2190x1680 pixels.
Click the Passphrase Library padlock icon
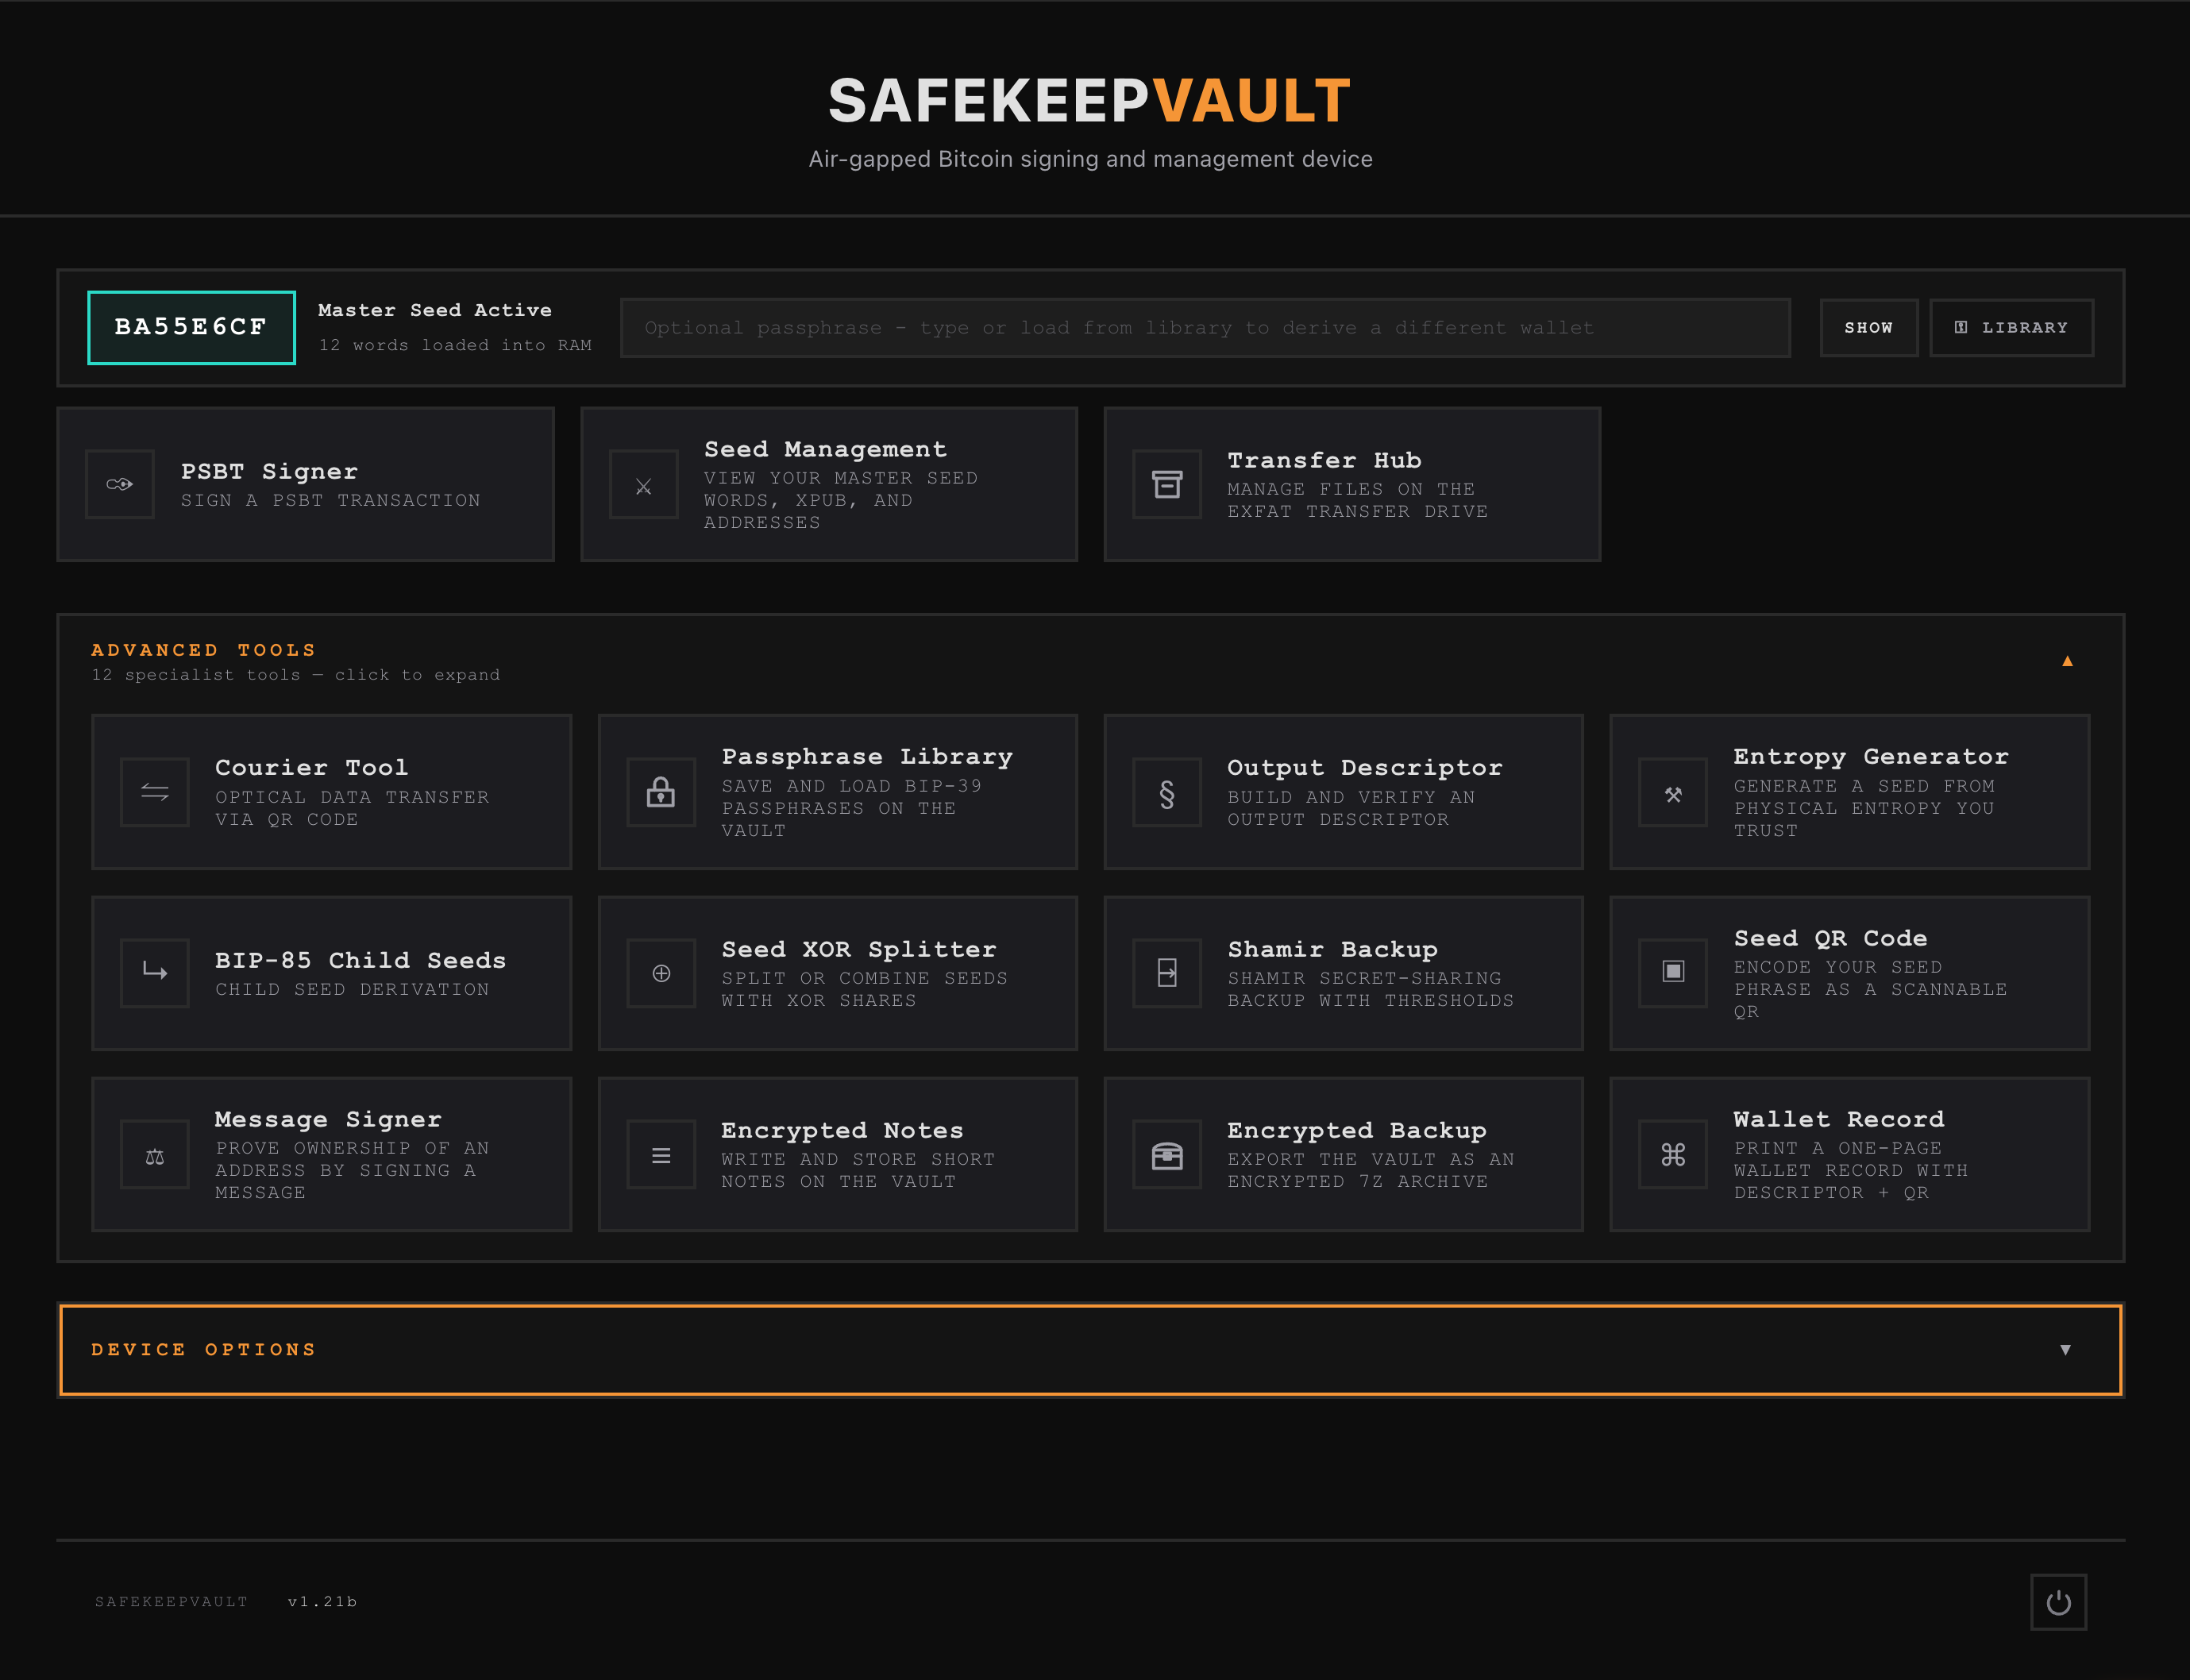[661, 792]
